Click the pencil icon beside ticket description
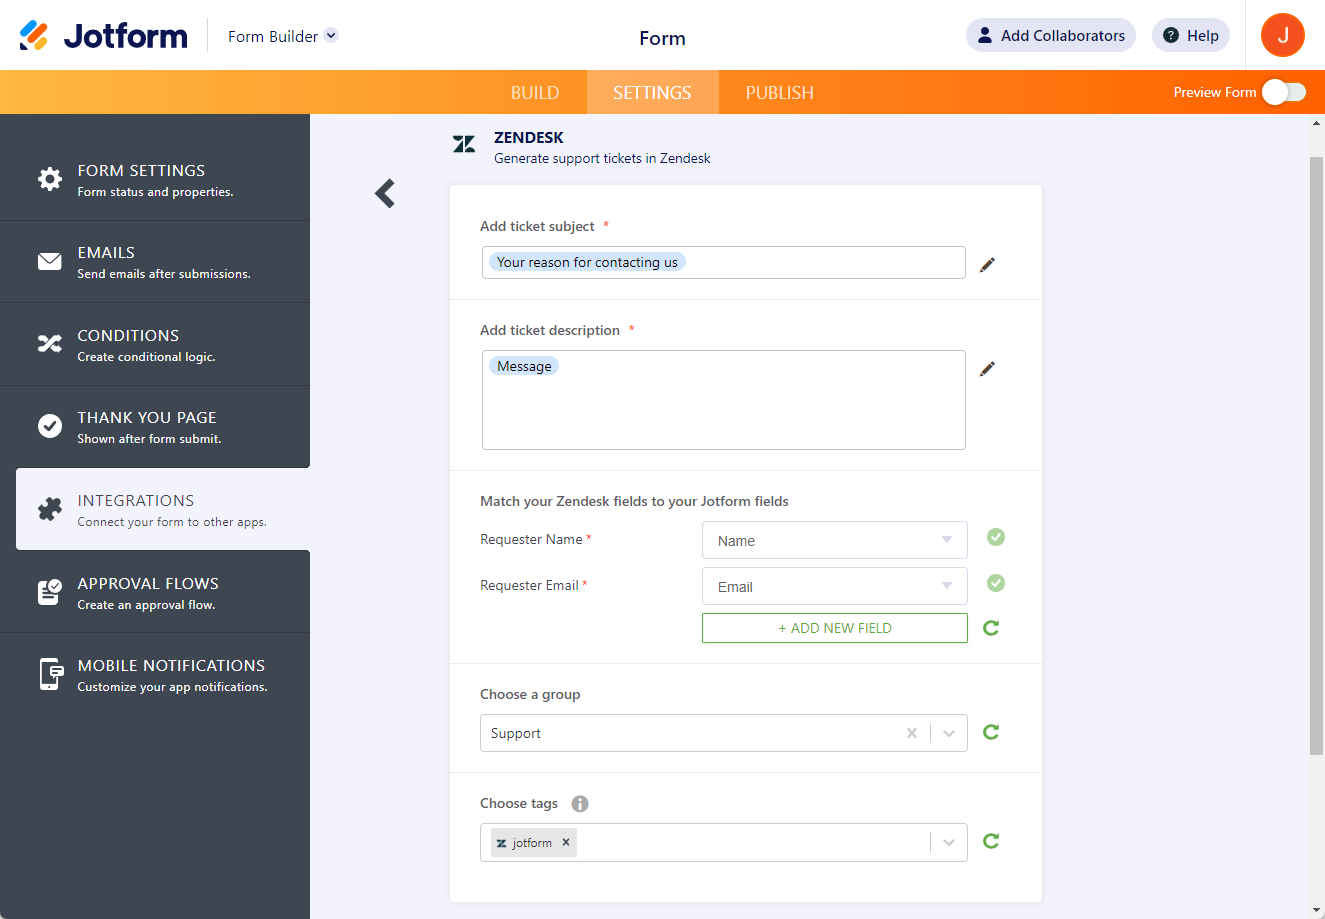Viewport: 1325px width, 919px height. click(x=987, y=369)
